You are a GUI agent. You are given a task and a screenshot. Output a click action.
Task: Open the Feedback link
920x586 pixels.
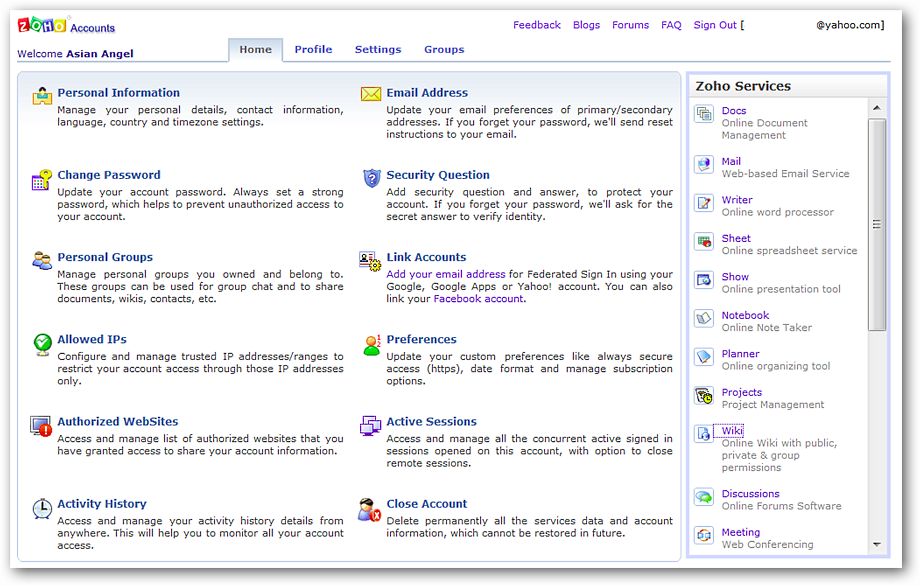[x=537, y=25]
